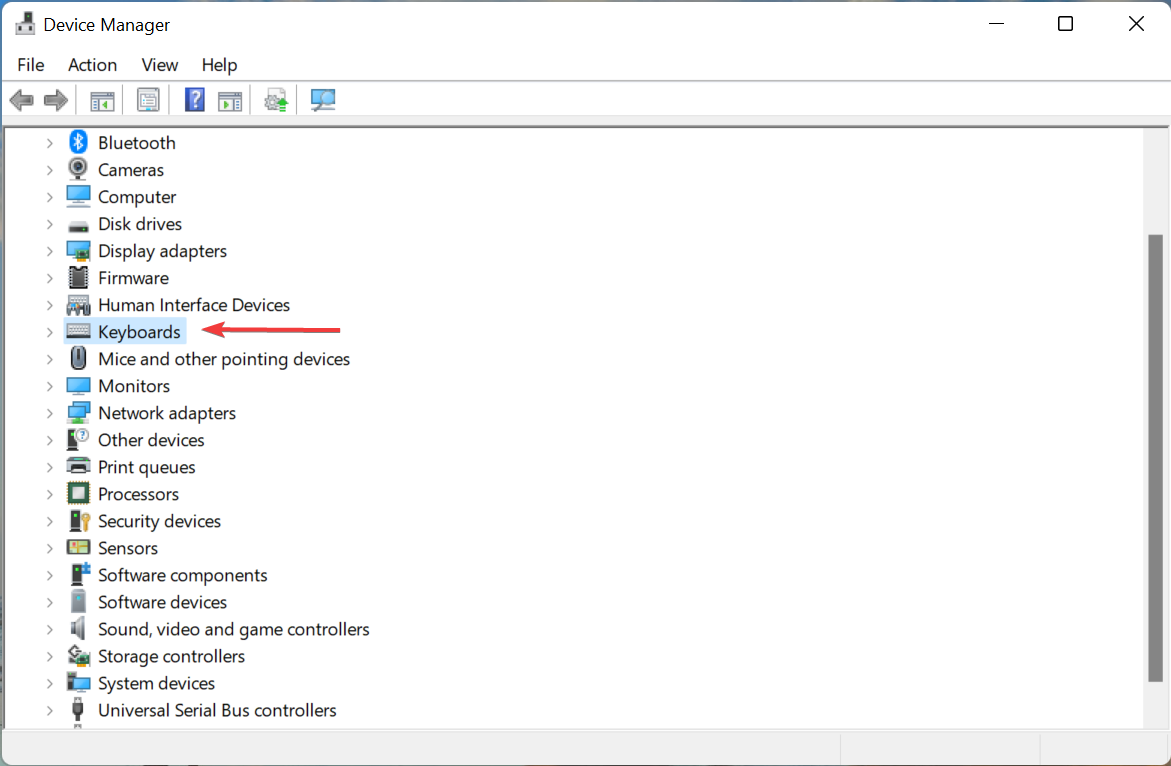Open Help using the blue question mark icon
1171x766 pixels.
click(194, 99)
